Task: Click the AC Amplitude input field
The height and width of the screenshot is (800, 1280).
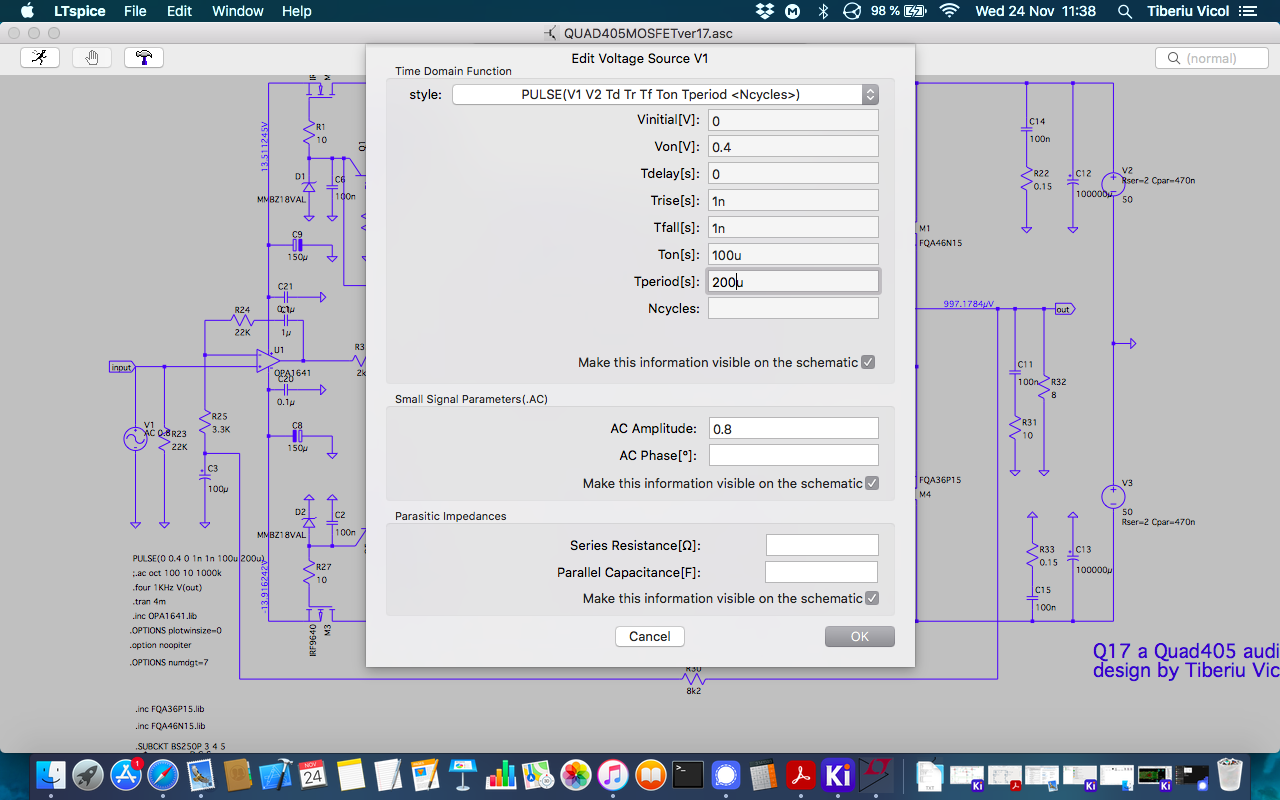Action: click(x=793, y=428)
